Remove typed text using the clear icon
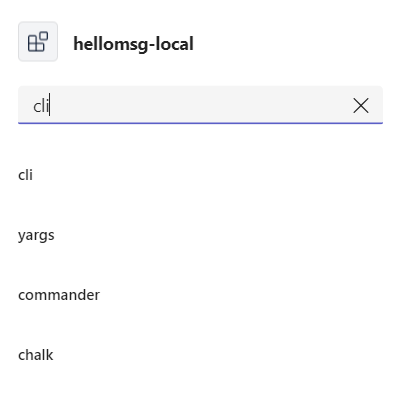Screen dimensions: 393x393 pos(361,106)
